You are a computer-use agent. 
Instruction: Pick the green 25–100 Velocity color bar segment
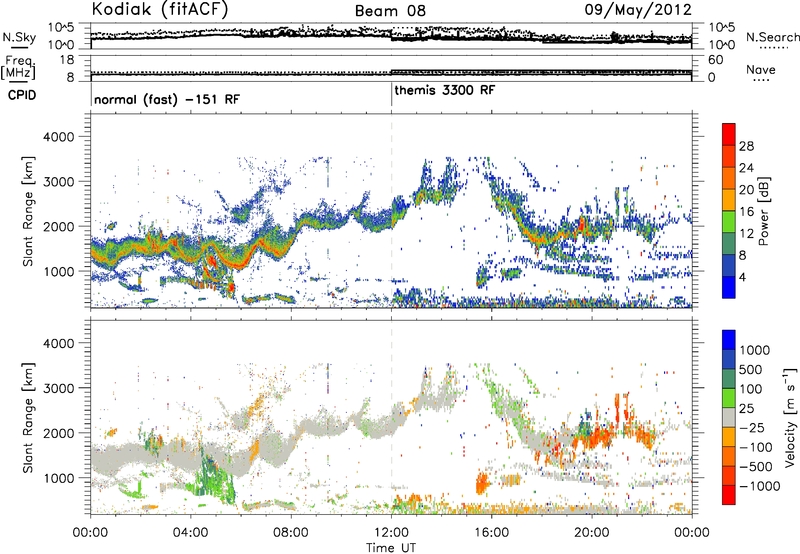click(729, 398)
